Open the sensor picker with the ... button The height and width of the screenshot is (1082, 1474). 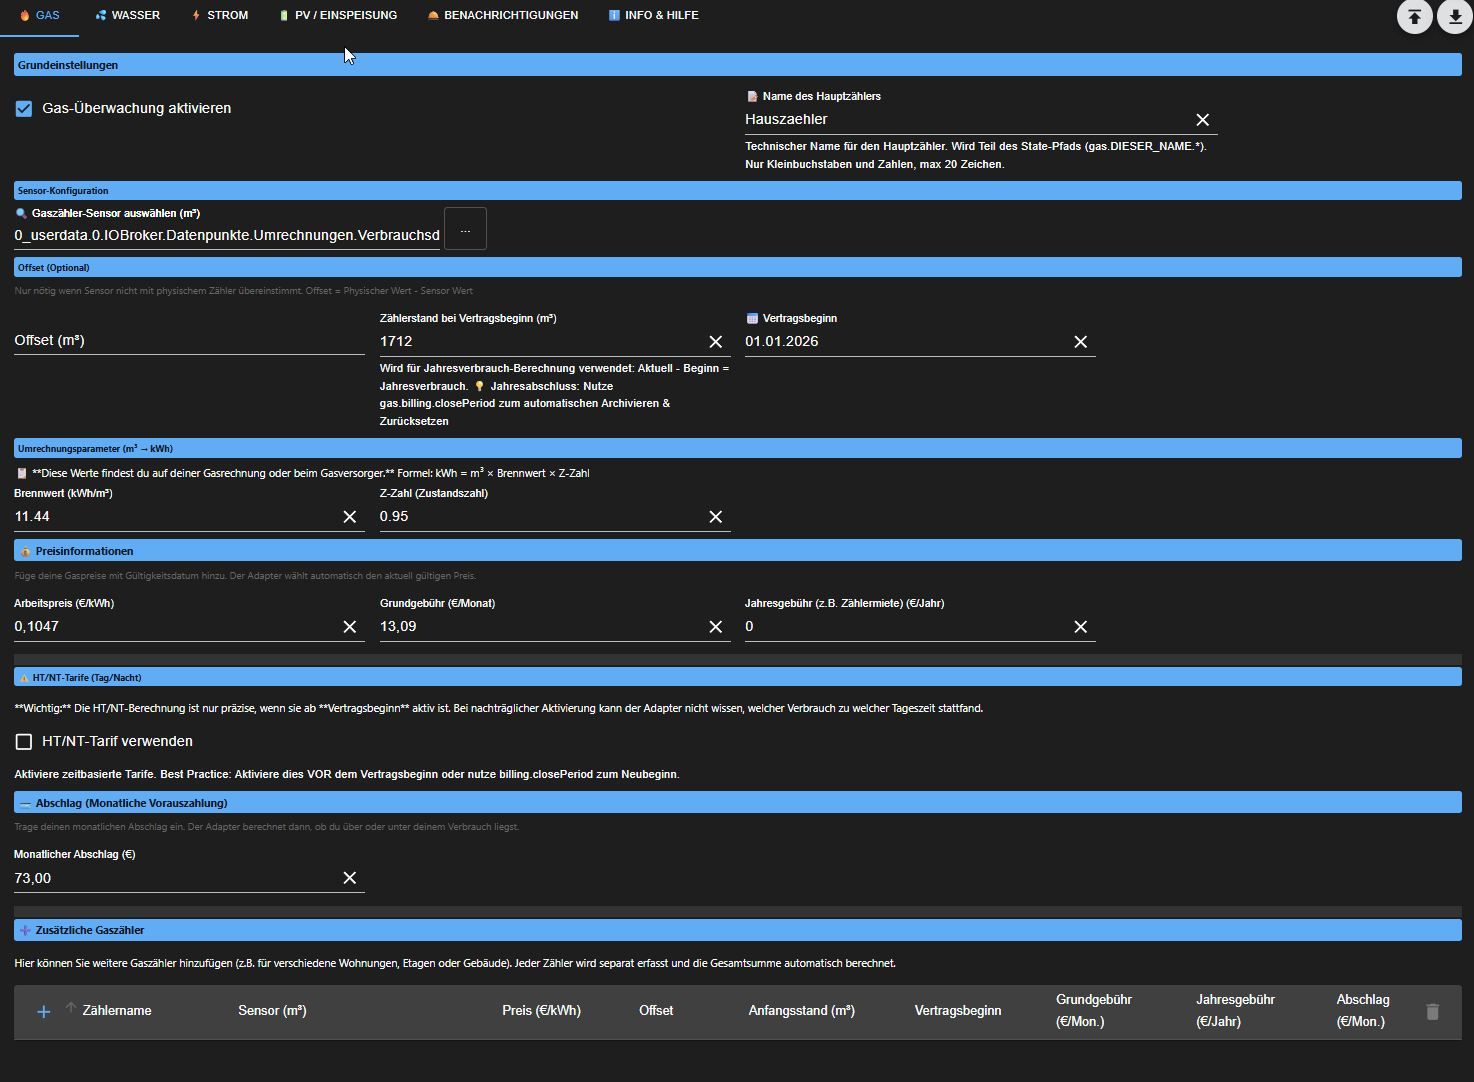click(x=465, y=230)
